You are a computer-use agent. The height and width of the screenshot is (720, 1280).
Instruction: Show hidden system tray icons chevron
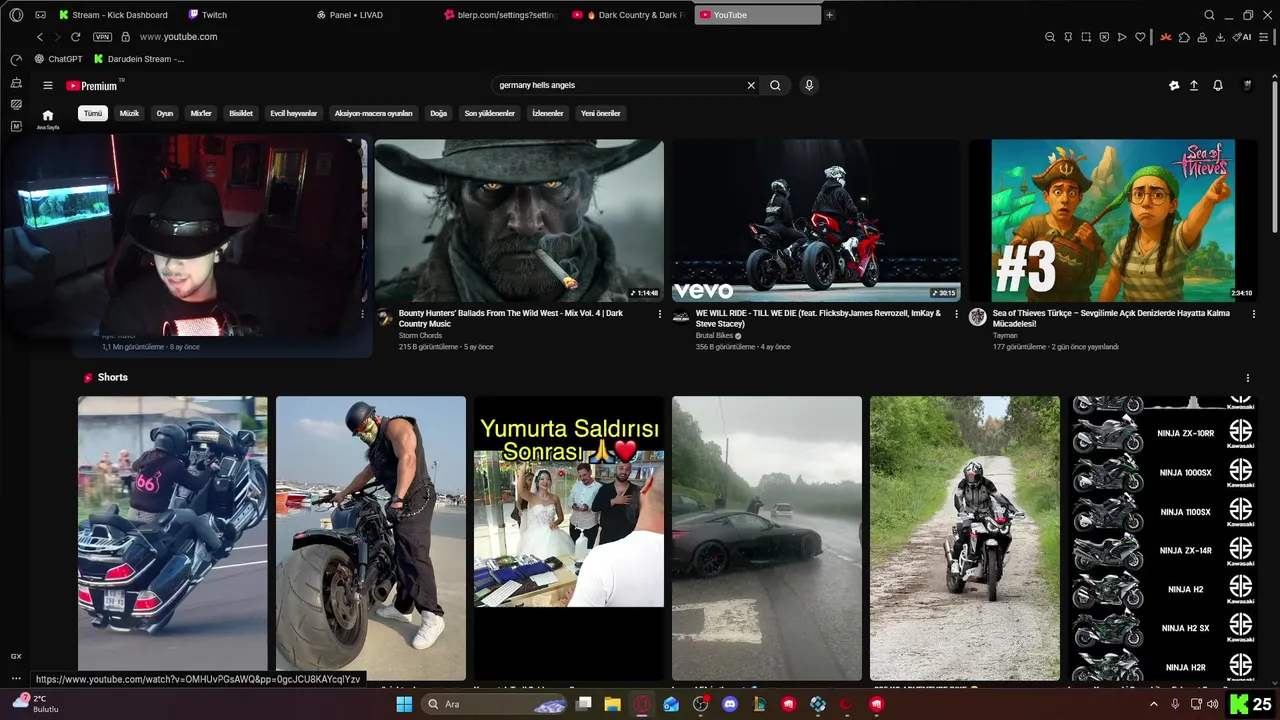click(1154, 704)
